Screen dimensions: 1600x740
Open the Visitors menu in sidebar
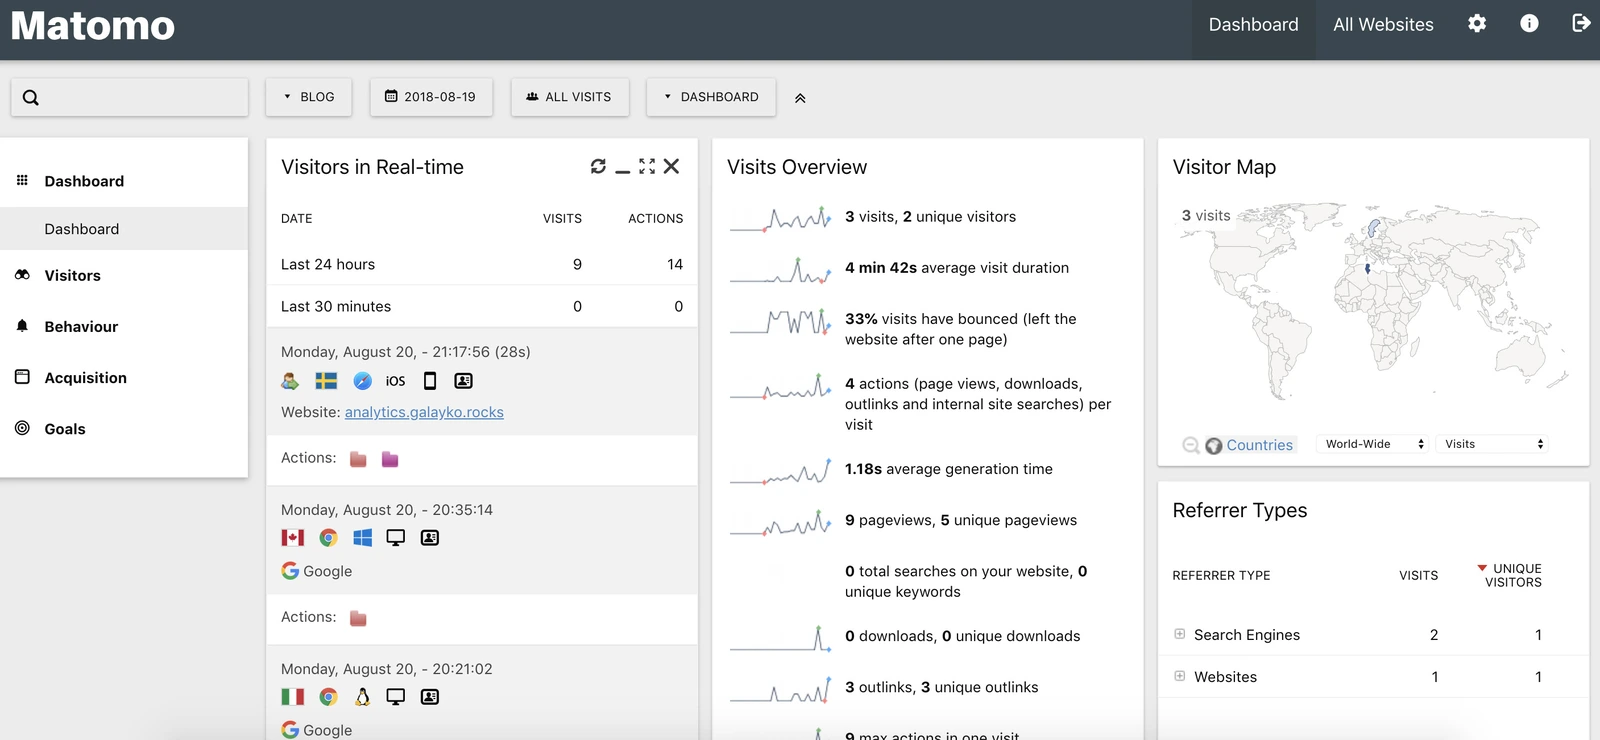[72, 276]
